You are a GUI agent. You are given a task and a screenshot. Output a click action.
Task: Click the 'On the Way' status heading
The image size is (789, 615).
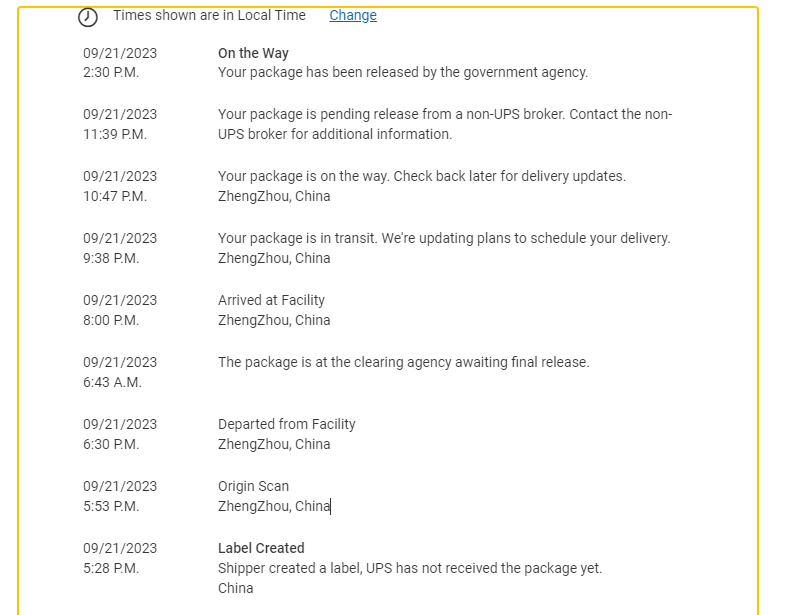[x=253, y=53]
